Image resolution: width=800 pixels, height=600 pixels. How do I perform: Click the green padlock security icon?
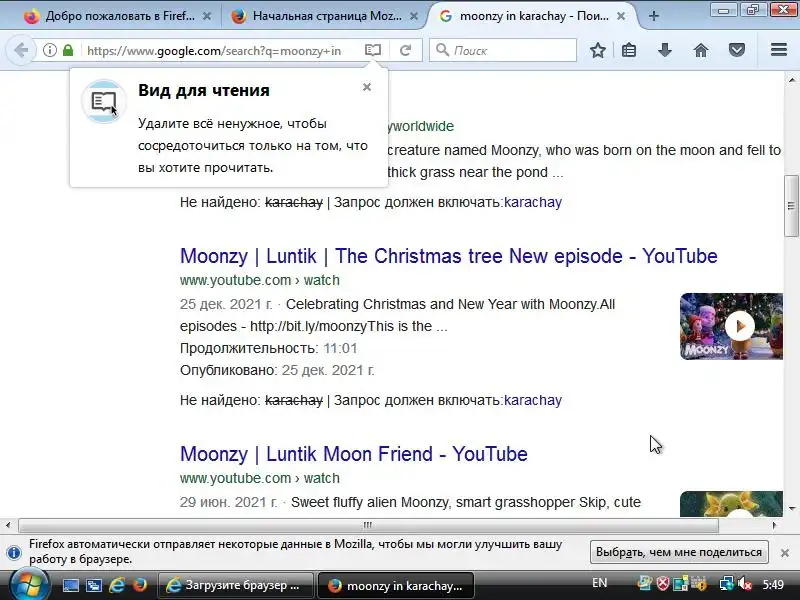tap(68, 50)
